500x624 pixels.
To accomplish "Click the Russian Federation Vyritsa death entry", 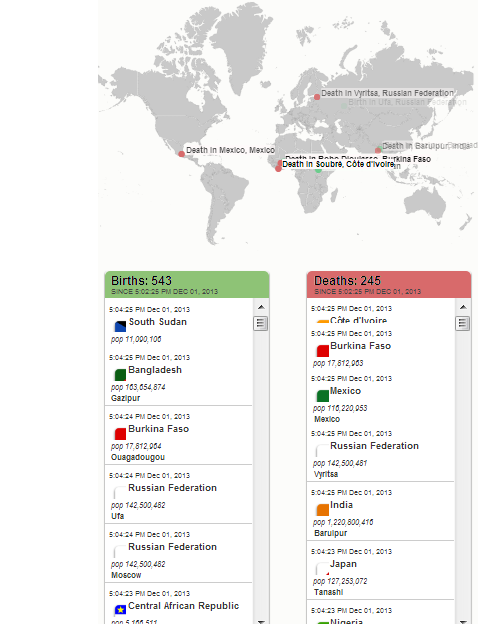I will click(380, 453).
